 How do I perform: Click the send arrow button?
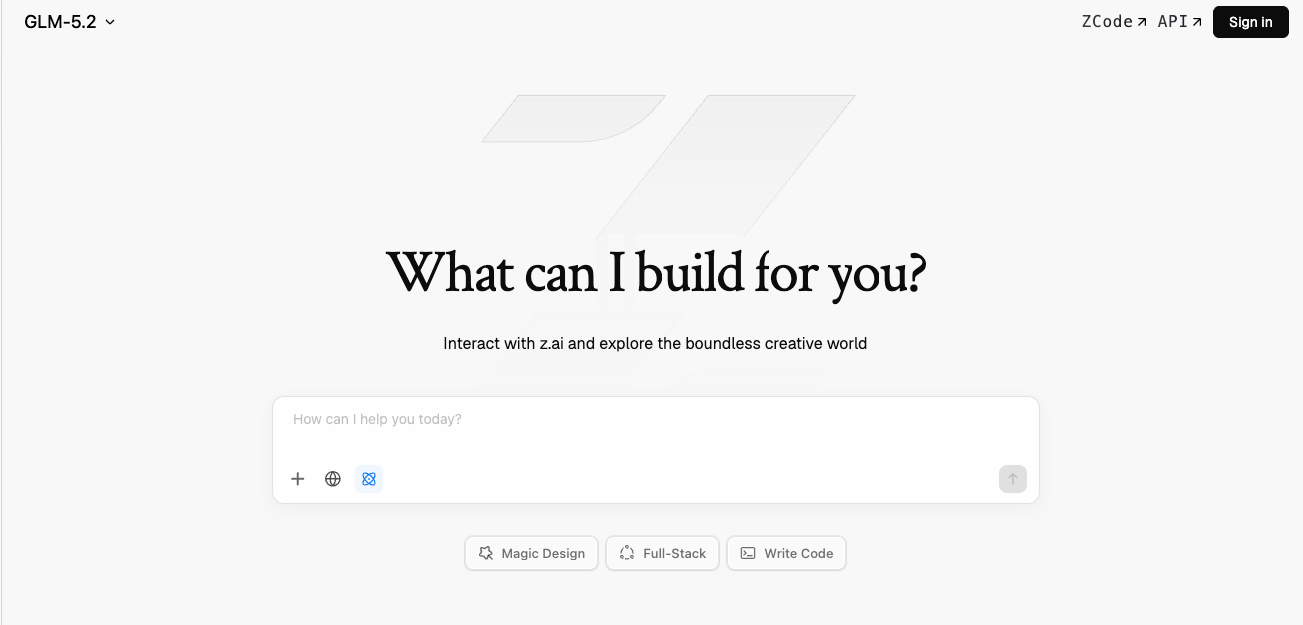pos(1013,479)
